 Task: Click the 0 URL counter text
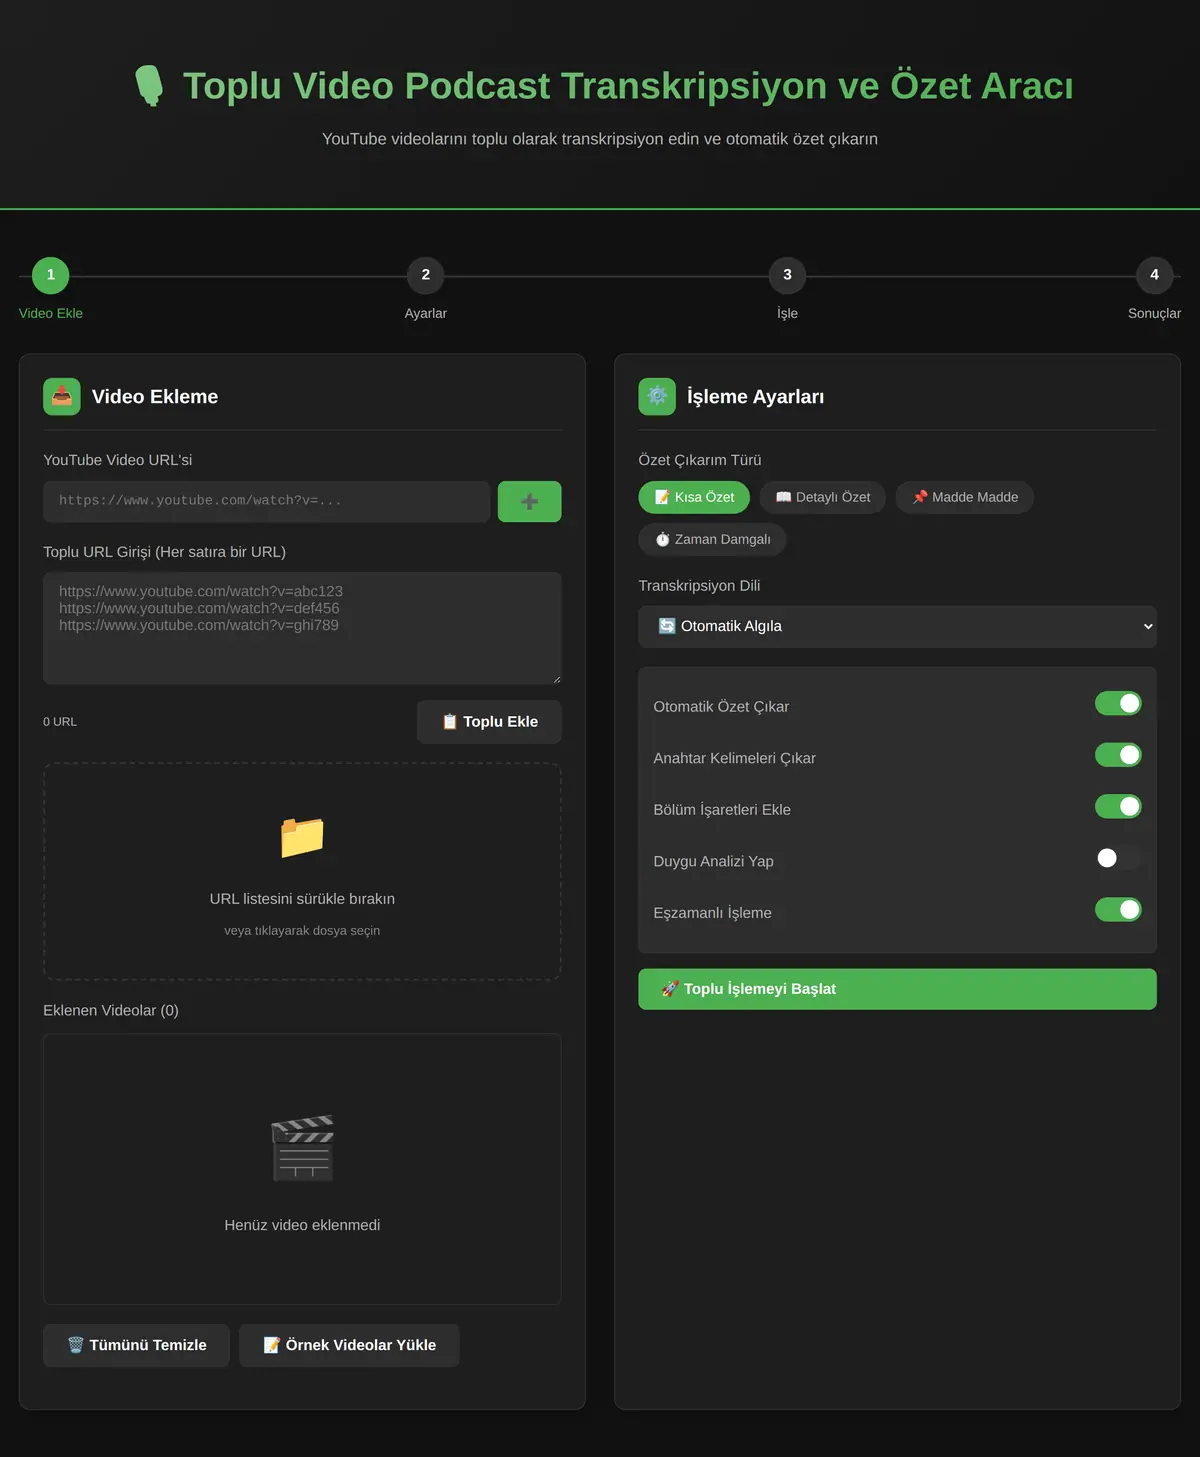(60, 722)
